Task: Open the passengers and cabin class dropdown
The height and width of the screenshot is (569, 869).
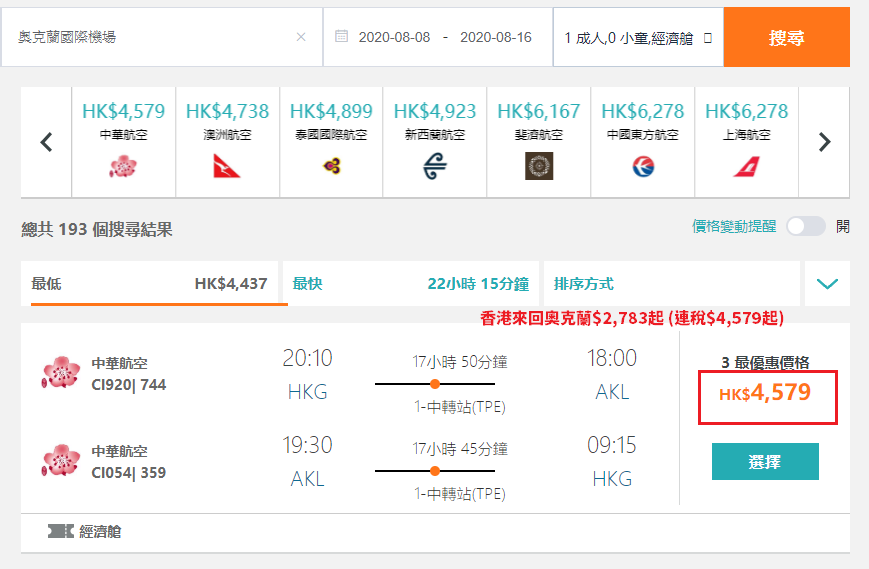Action: (x=638, y=38)
